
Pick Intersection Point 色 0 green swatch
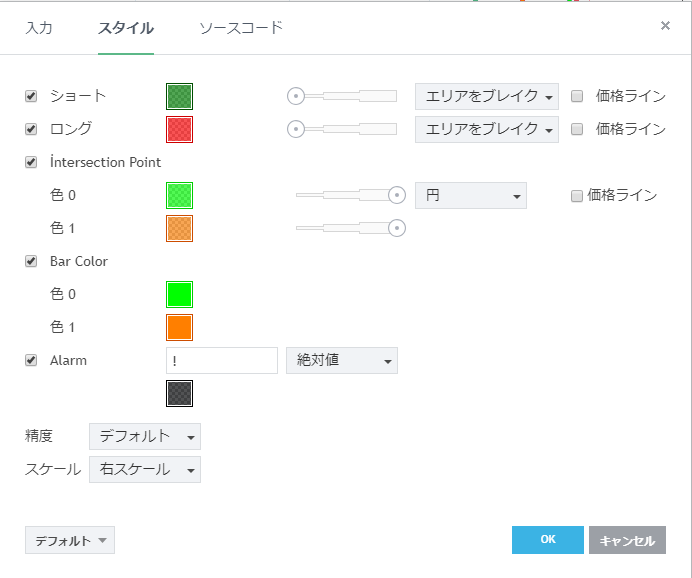[179, 195]
